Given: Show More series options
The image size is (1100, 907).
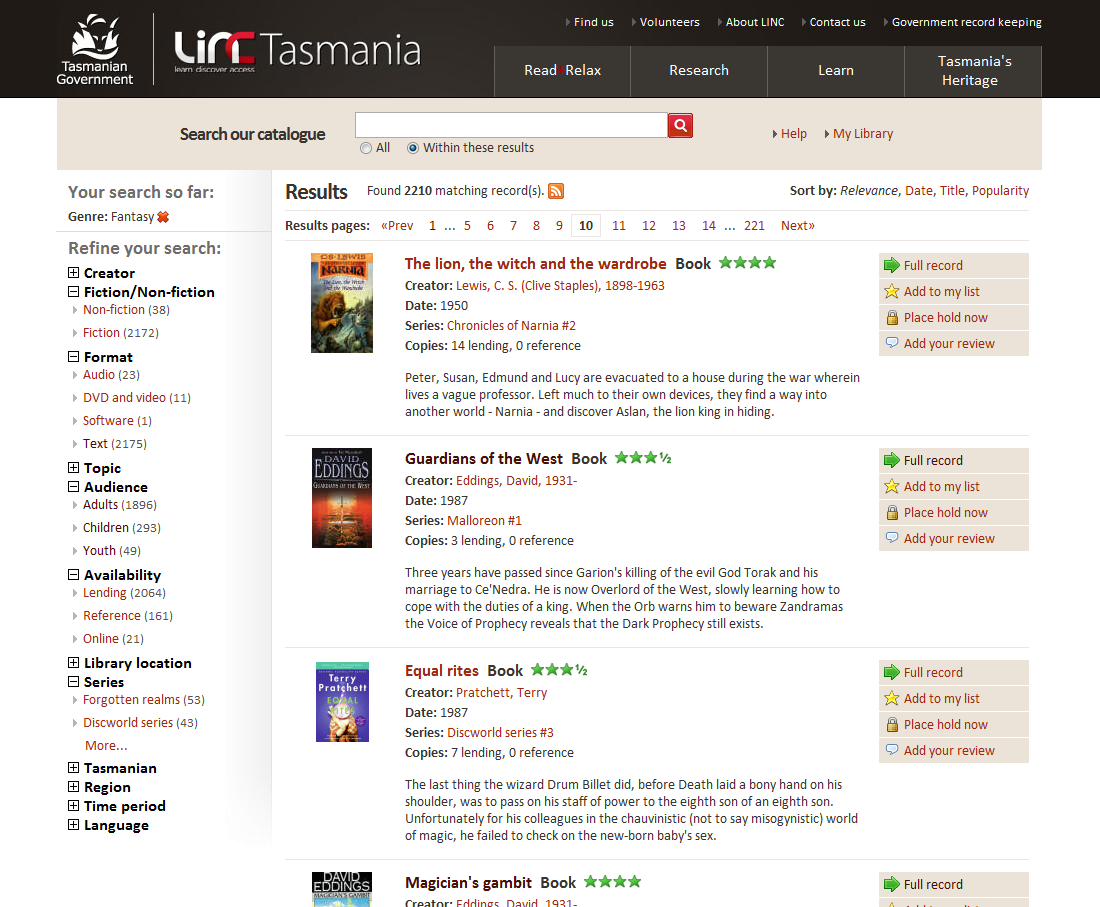Looking at the screenshot, I should pos(106,746).
